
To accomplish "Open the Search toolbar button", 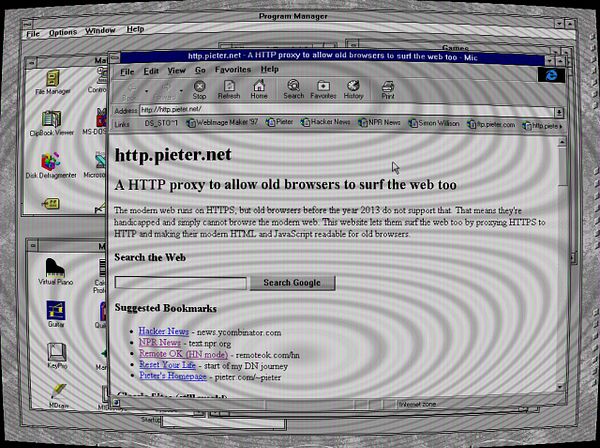I will click(293, 90).
